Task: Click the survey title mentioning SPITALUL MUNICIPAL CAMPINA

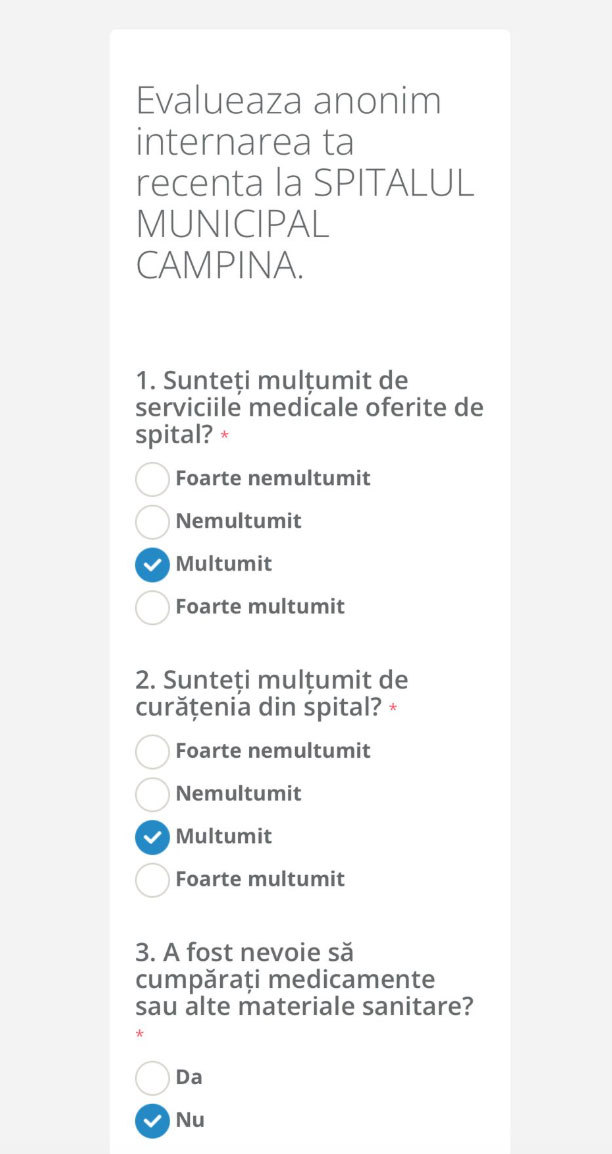Action: click(x=304, y=183)
